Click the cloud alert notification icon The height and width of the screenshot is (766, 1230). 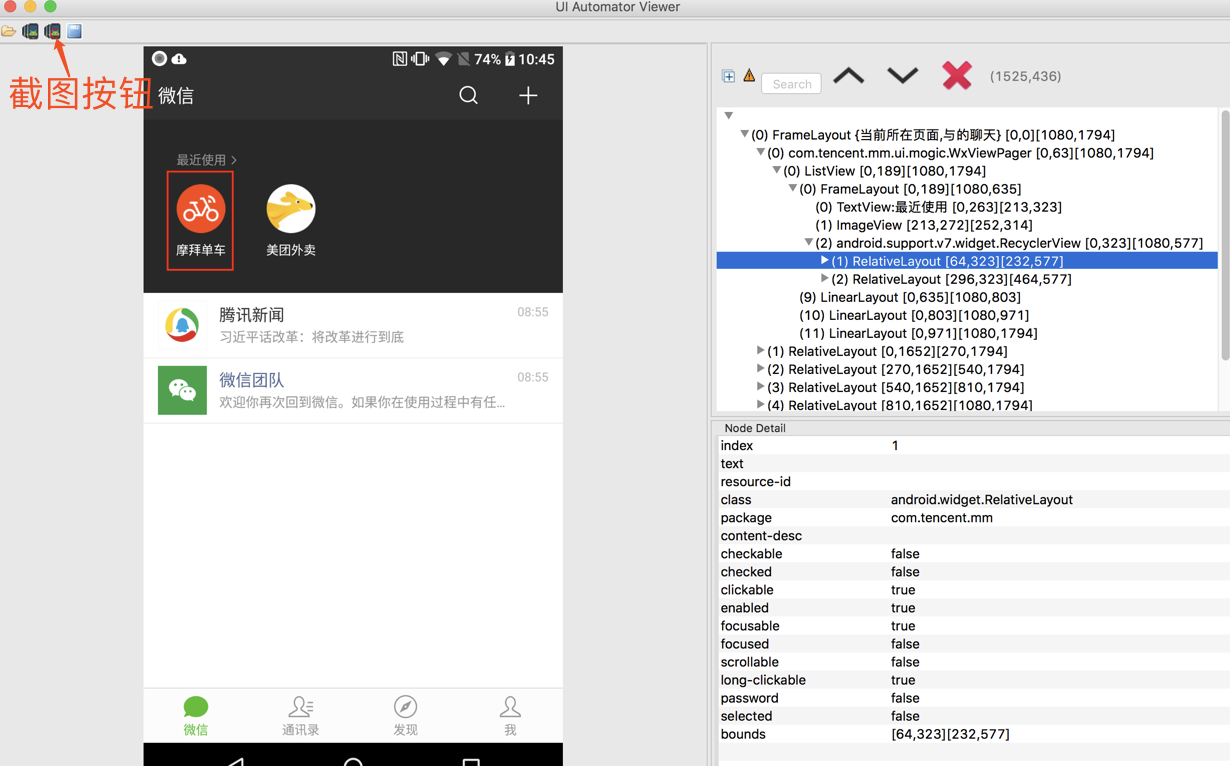pos(179,59)
